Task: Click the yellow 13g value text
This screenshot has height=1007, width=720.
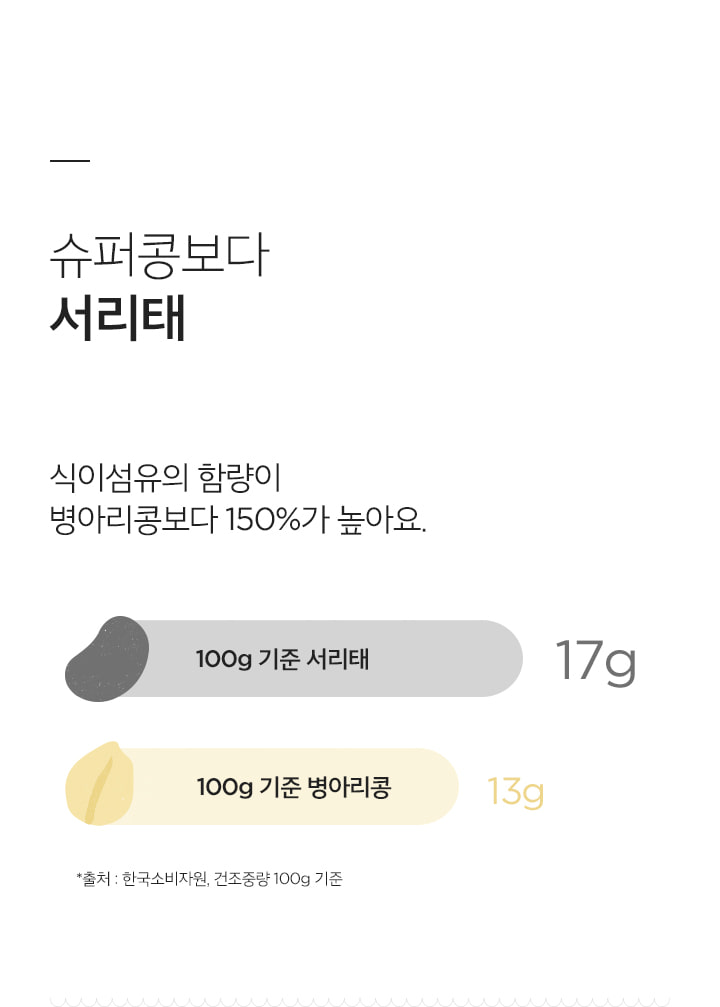Action: (515, 792)
